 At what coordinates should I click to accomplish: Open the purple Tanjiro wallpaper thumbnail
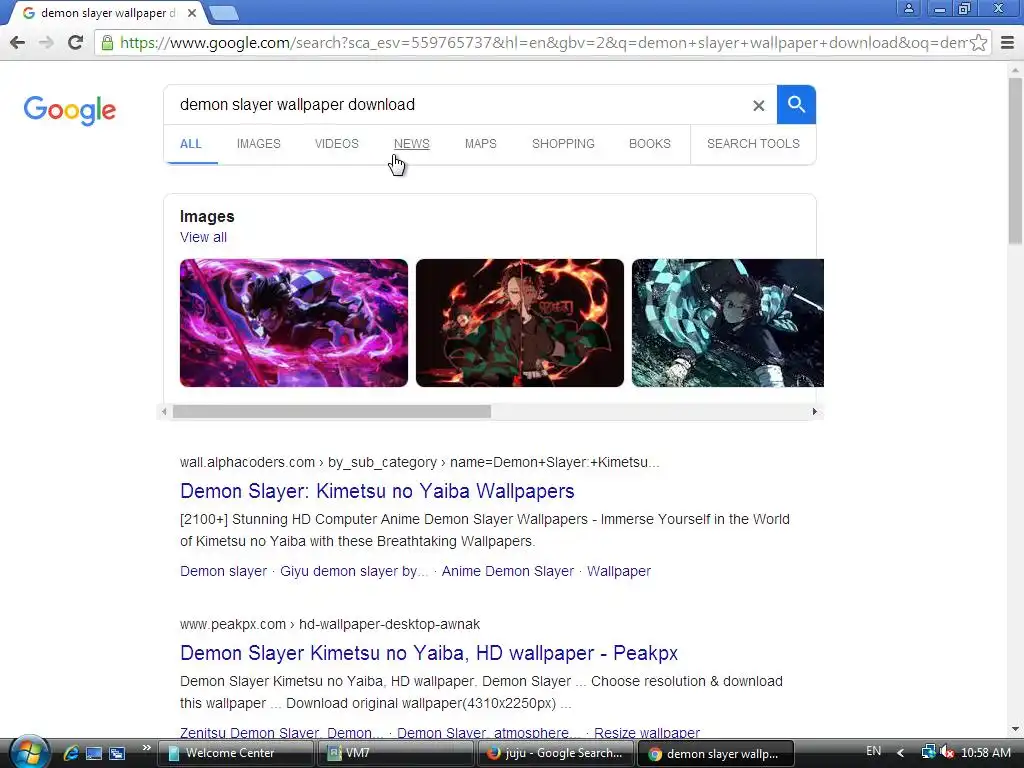tap(294, 323)
